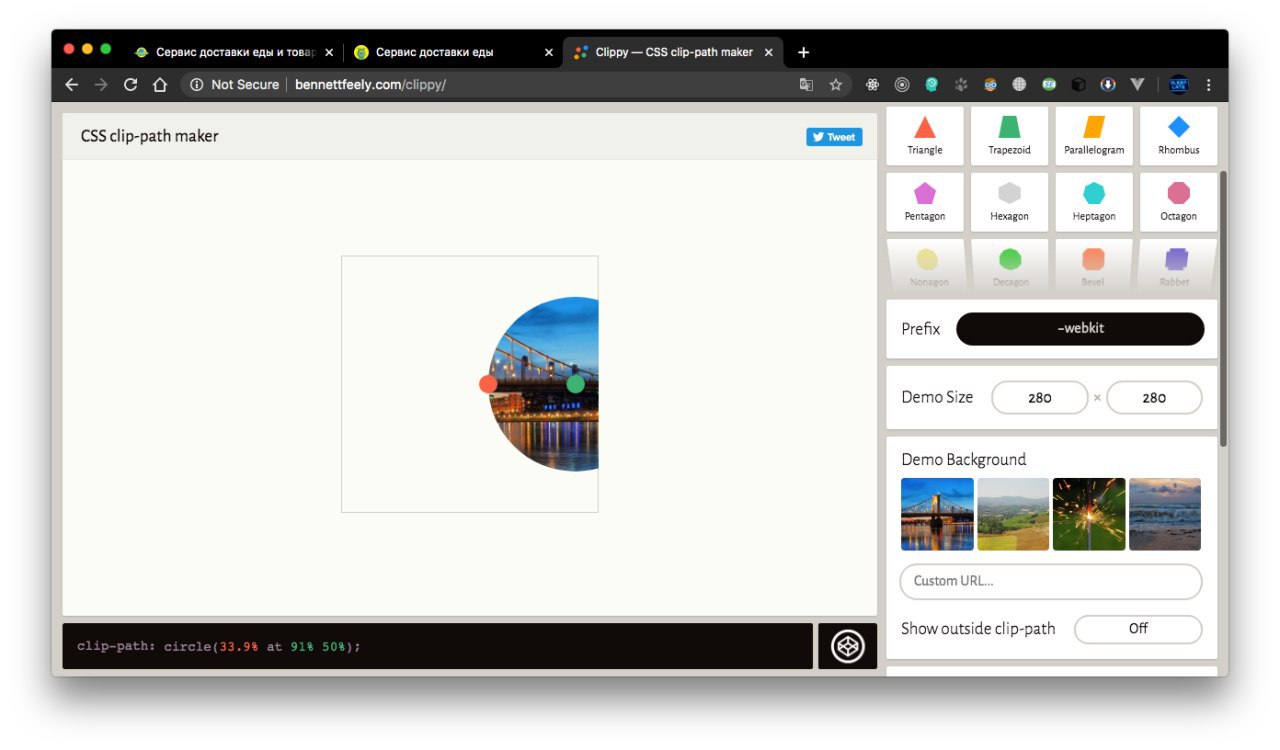This screenshot has height=750, width=1280.
Task: Focus the Custom URL input field
Action: coord(1051,581)
